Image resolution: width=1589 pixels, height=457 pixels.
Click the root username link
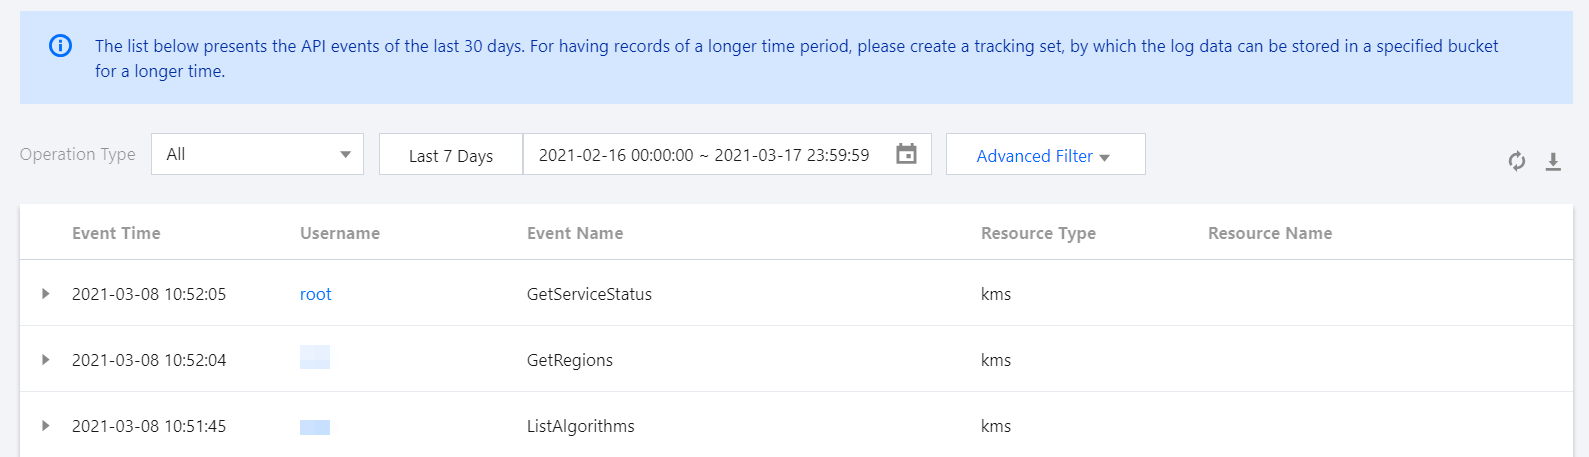[315, 294]
